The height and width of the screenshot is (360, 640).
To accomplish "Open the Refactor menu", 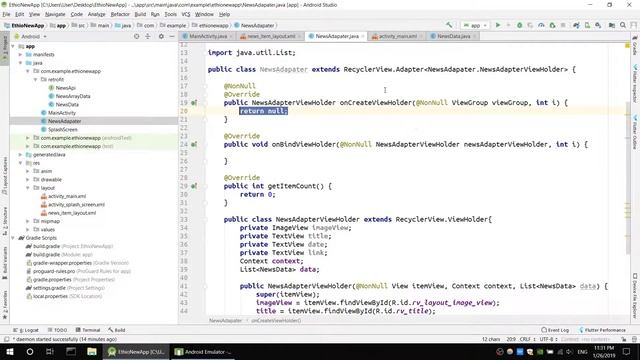I will tap(120, 14).
